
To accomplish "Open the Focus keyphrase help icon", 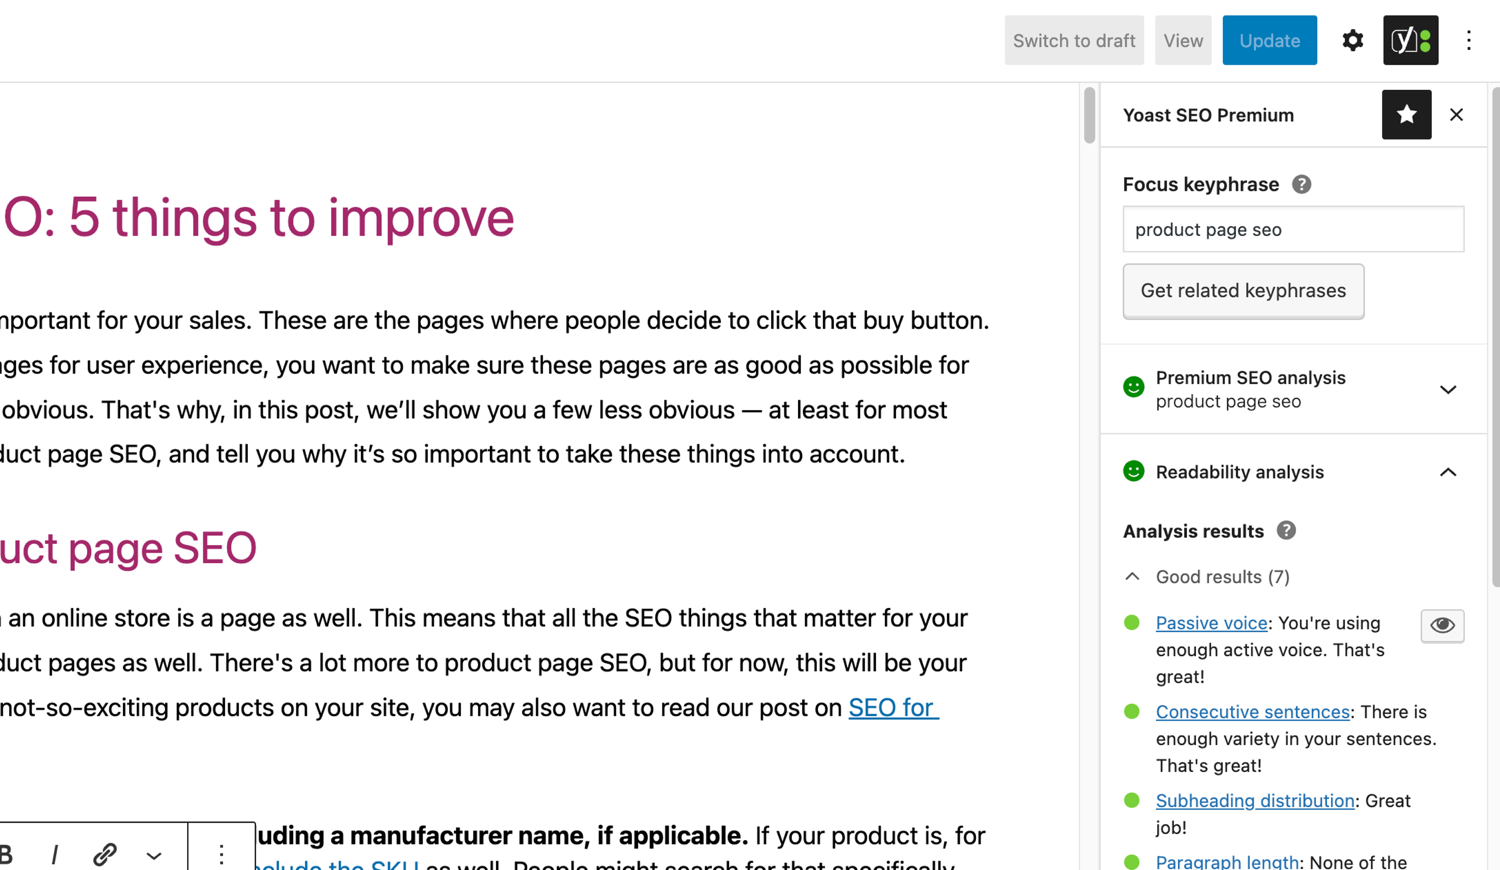I will (x=1301, y=184).
